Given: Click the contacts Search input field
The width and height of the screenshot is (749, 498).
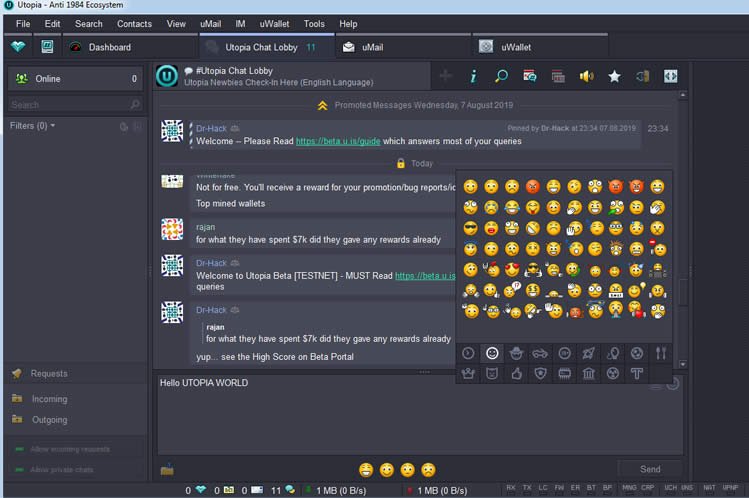Looking at the screenshot, I should (x=68, y=104).
